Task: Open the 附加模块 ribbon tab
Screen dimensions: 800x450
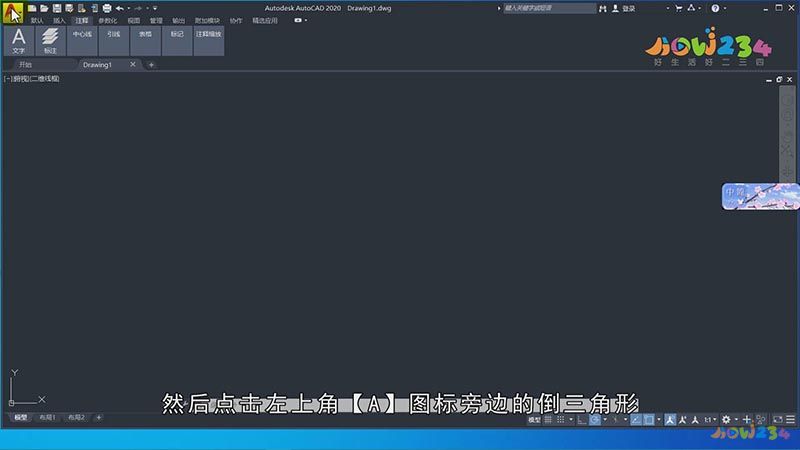Action: [207, 20]
